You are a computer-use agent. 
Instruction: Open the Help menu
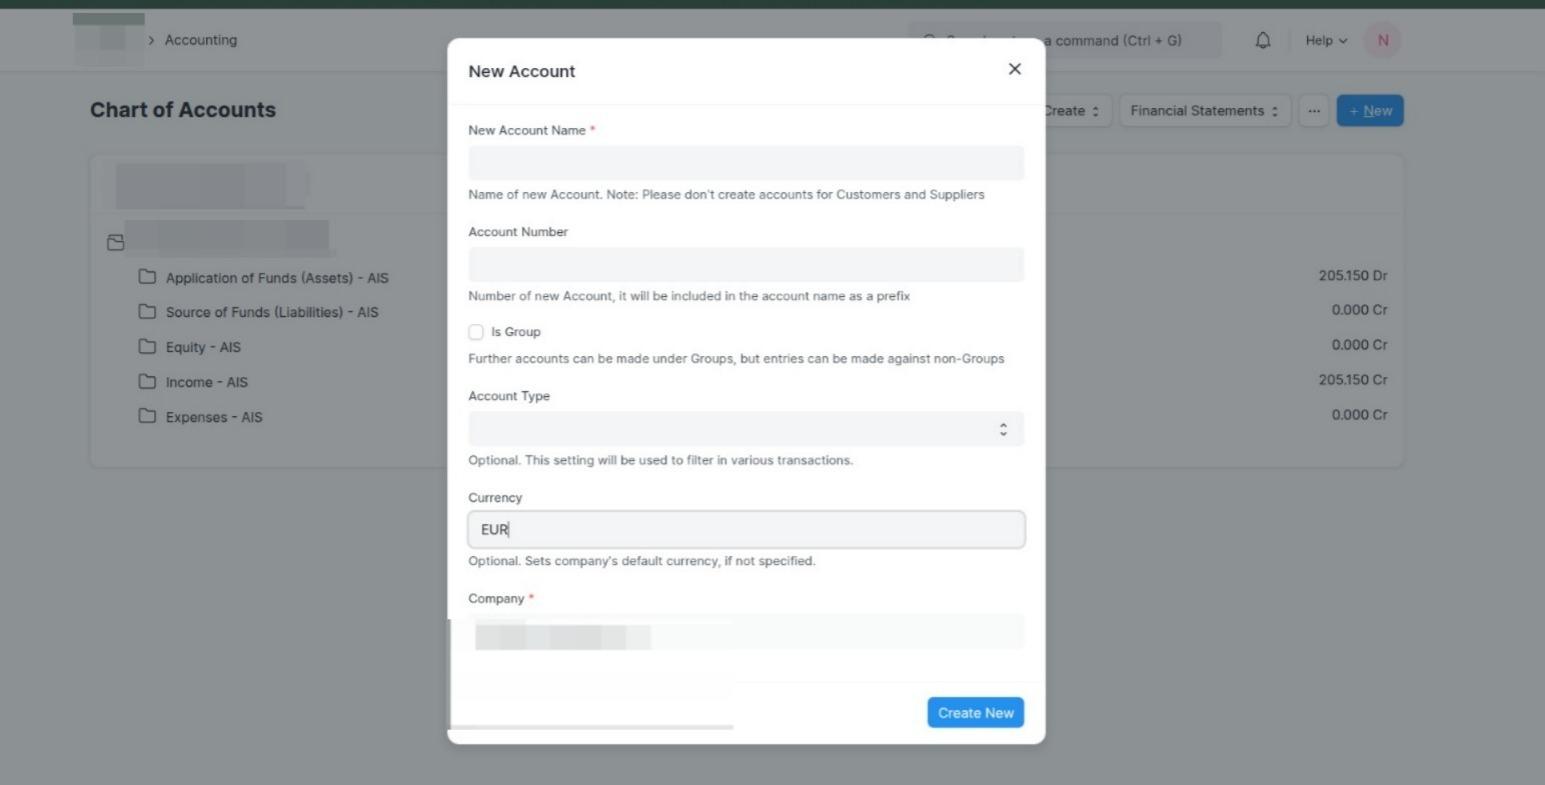click(x=1323, y=40)
